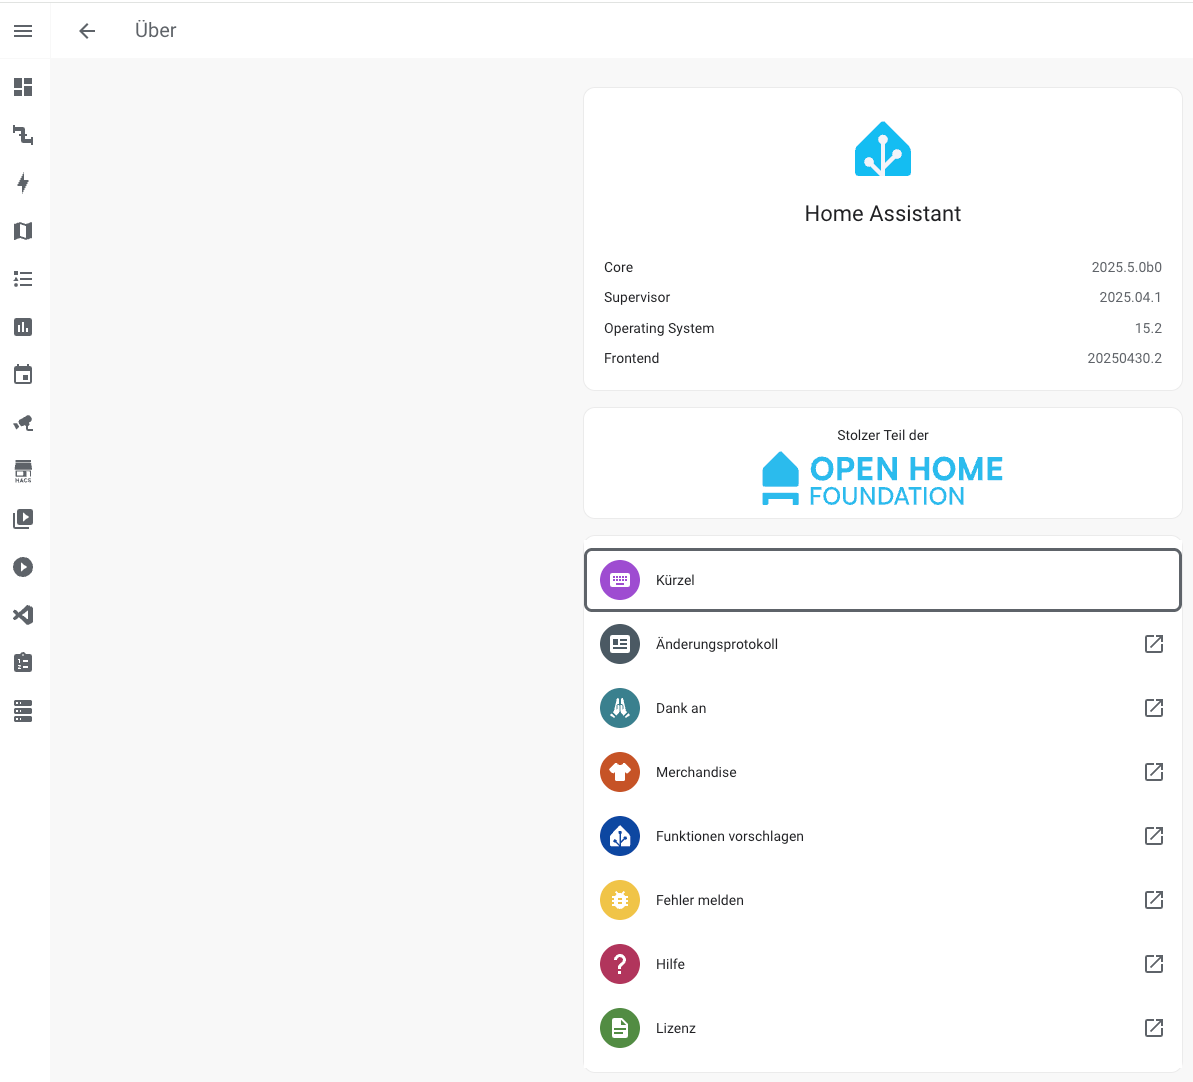Click the Core label
The width and height of the screenshot is (1193, 1082).
(619, 267)
